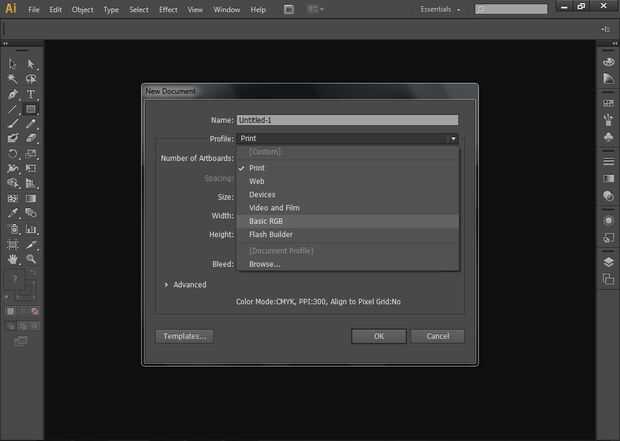Expand the right panel dock arrows
620x441 pixels.
point(614,44)
